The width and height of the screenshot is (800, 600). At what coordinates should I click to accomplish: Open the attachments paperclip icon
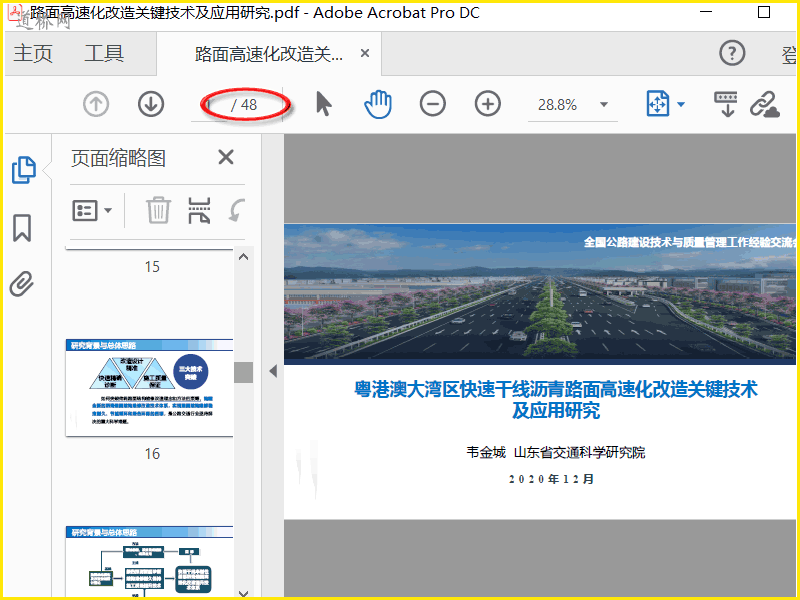pos(21,284)
